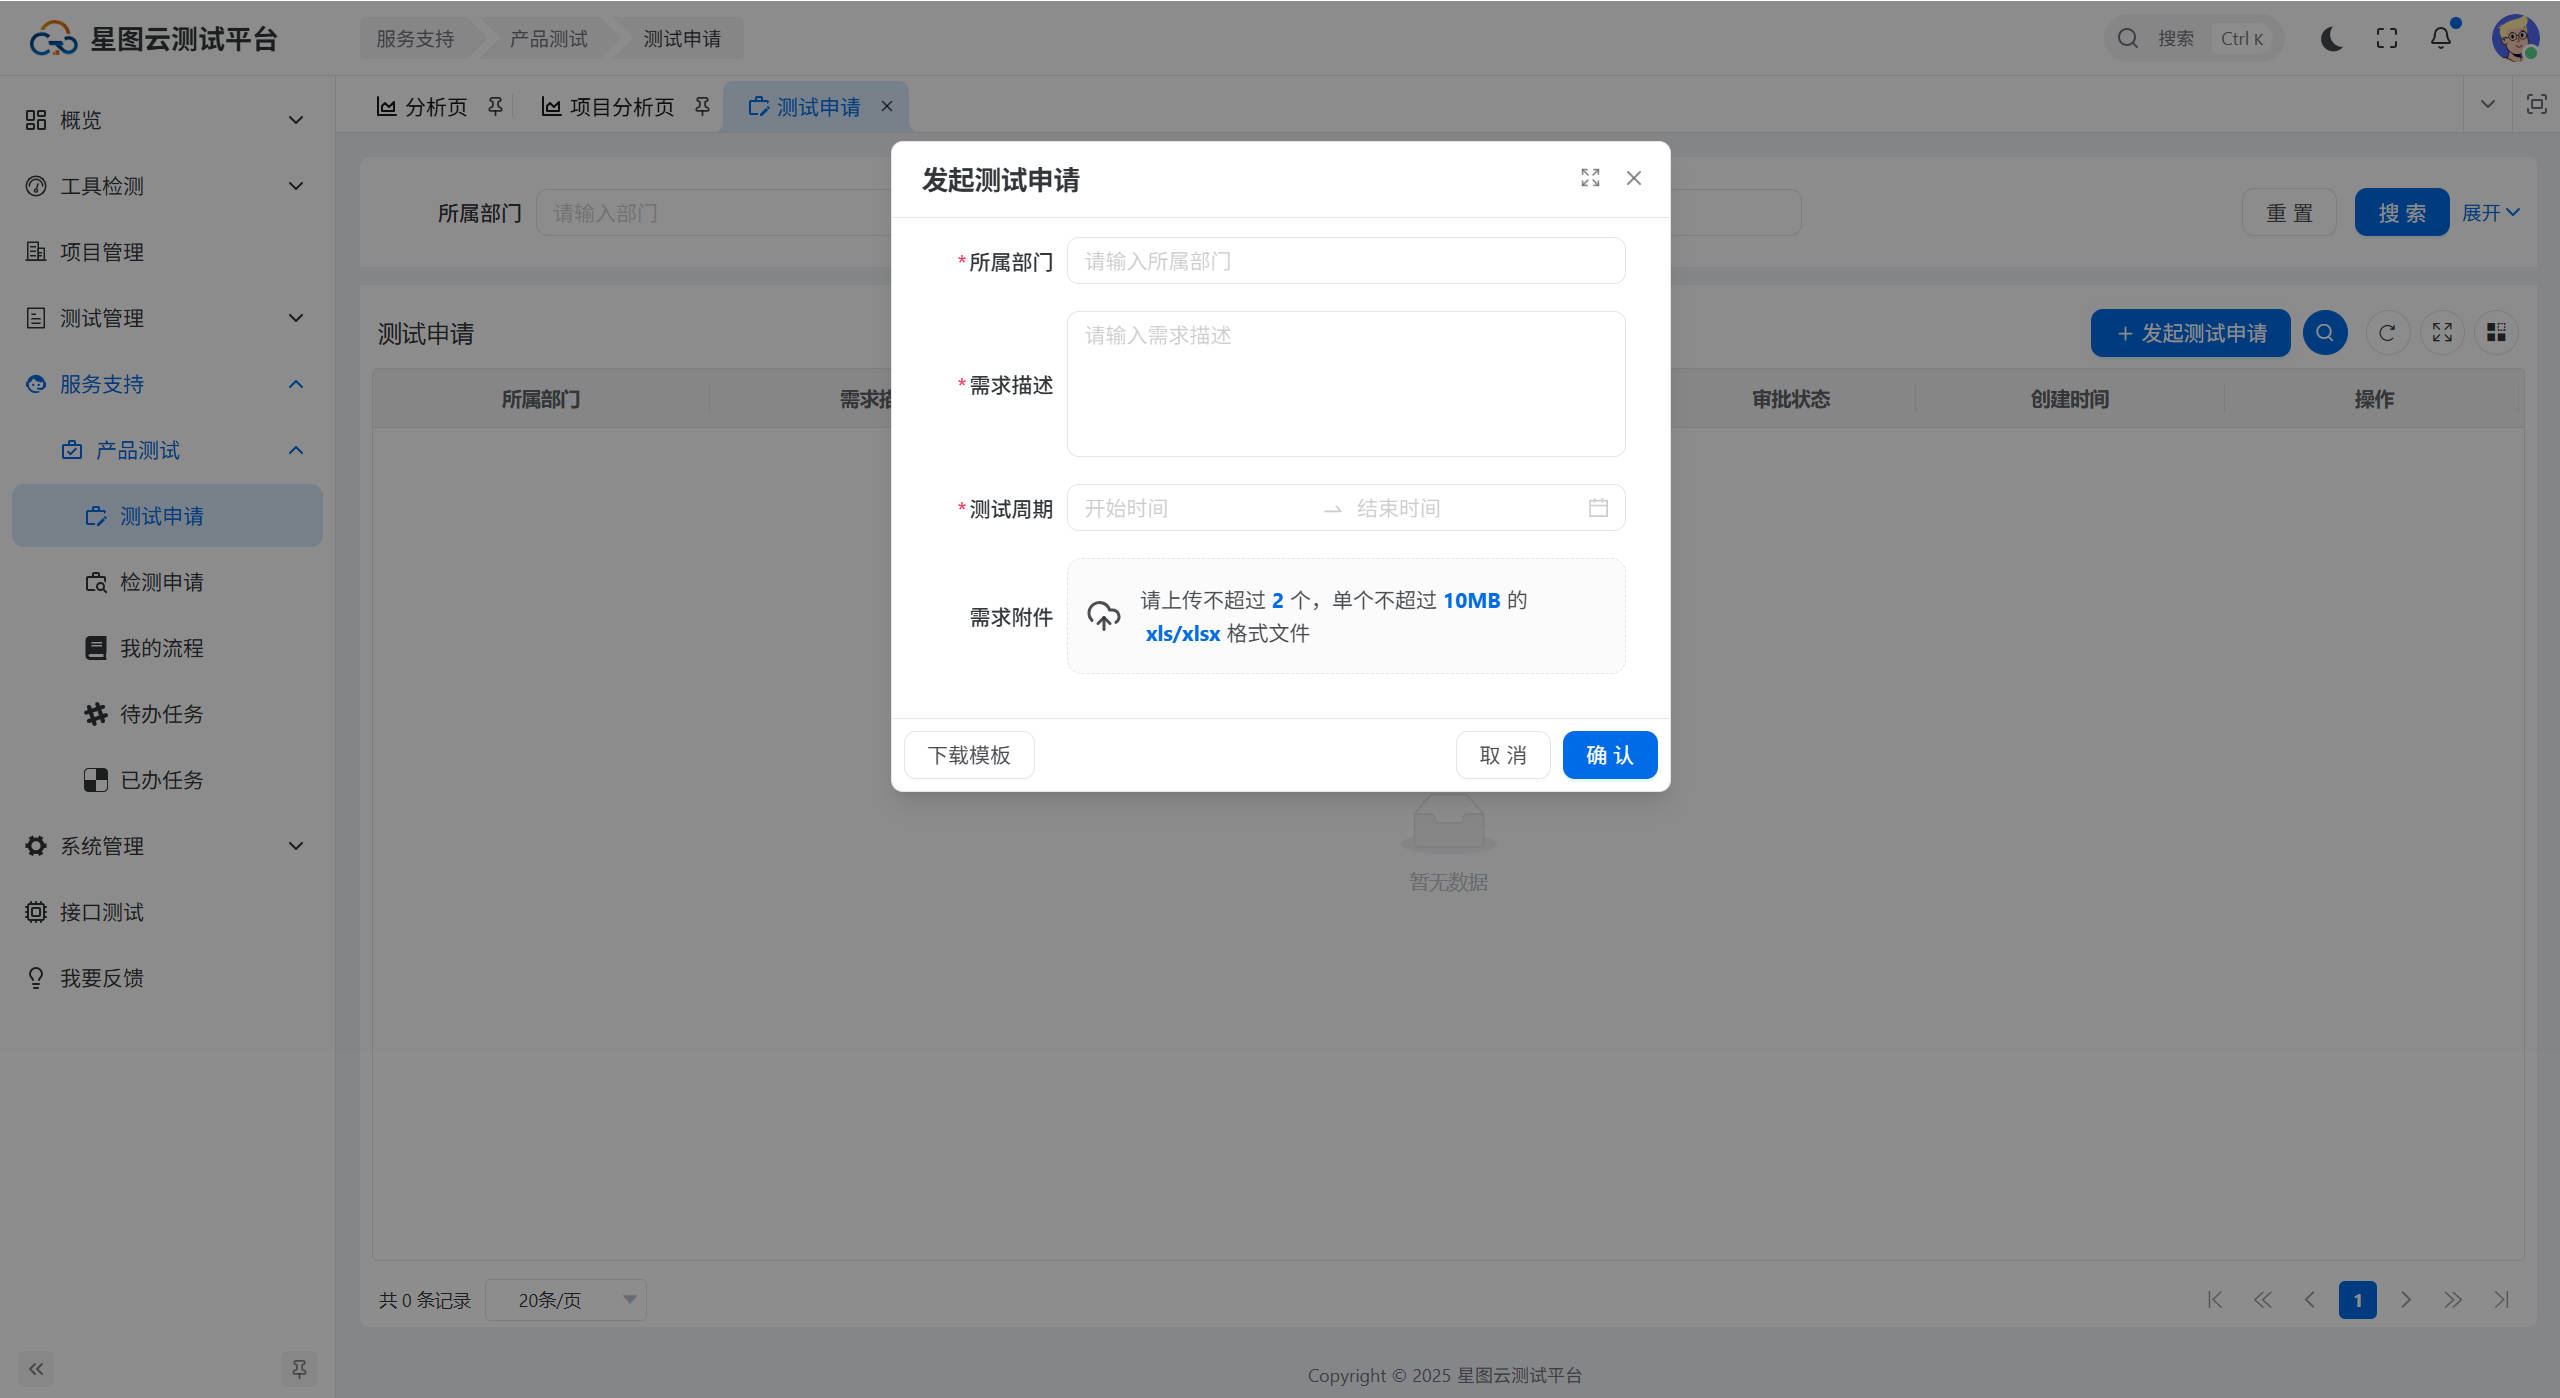Click the cloud upload icon for attachments
2560x1398 pixels.
pyautogui.click(x=1103, y=616)
